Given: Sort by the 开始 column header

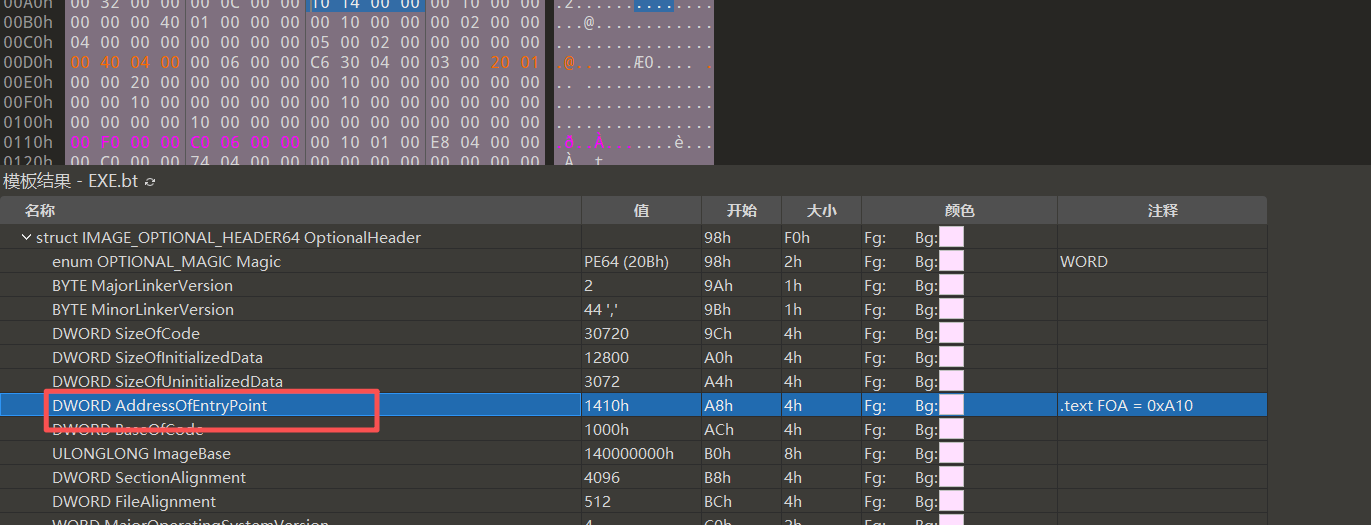Looking at the screenshot, I should coord(742,211).
